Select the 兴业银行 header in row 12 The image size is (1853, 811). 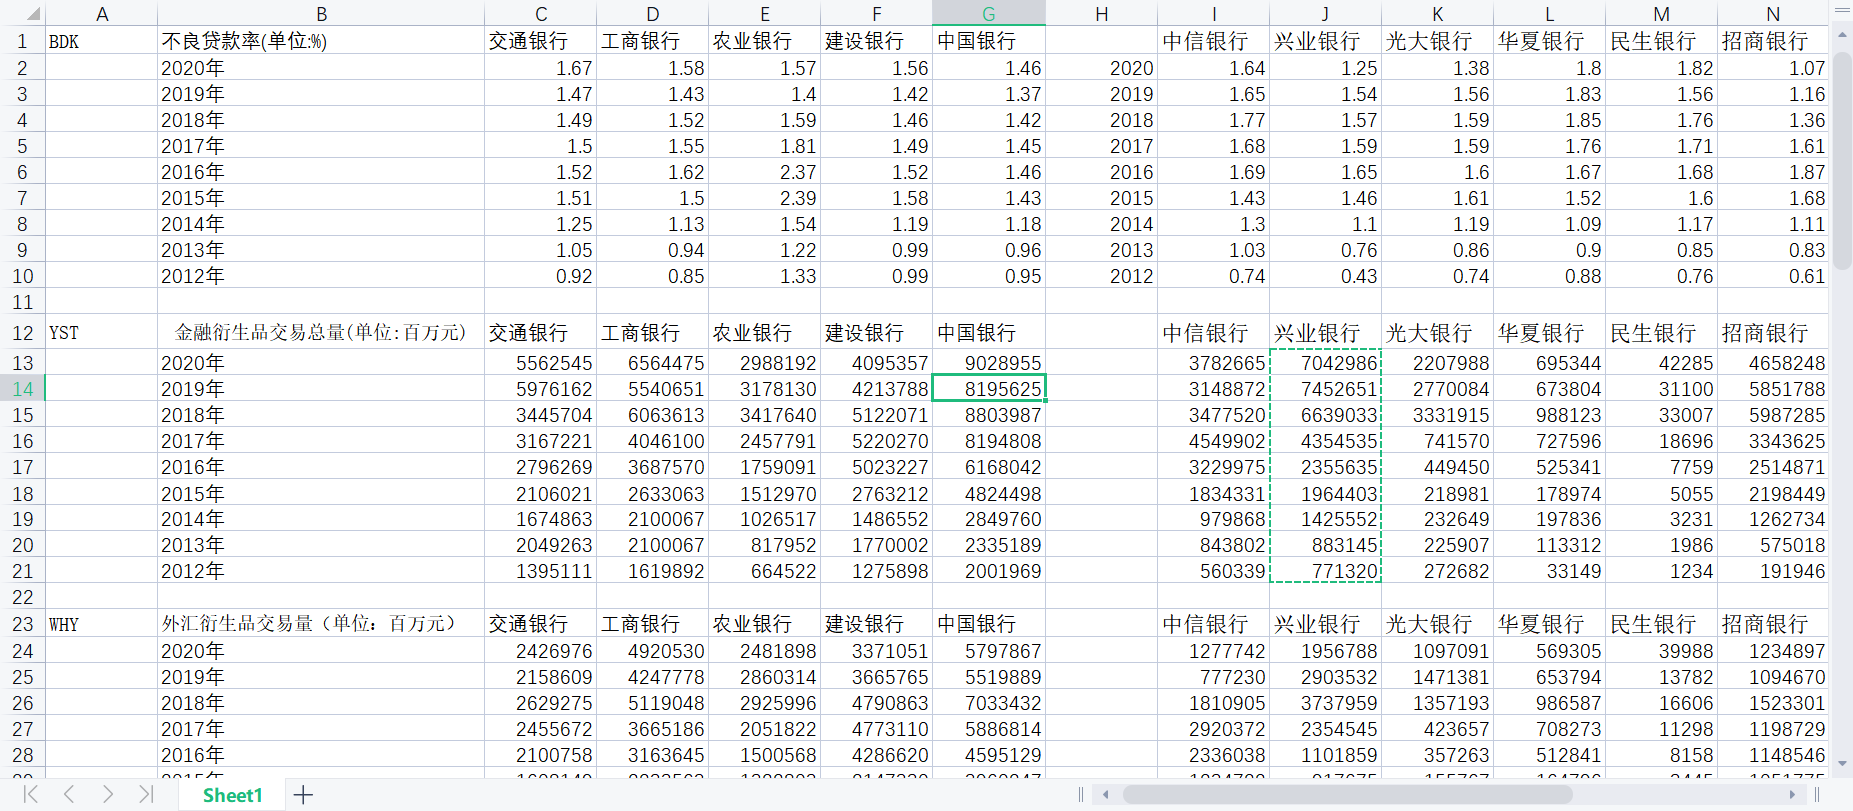point(1325,332)
